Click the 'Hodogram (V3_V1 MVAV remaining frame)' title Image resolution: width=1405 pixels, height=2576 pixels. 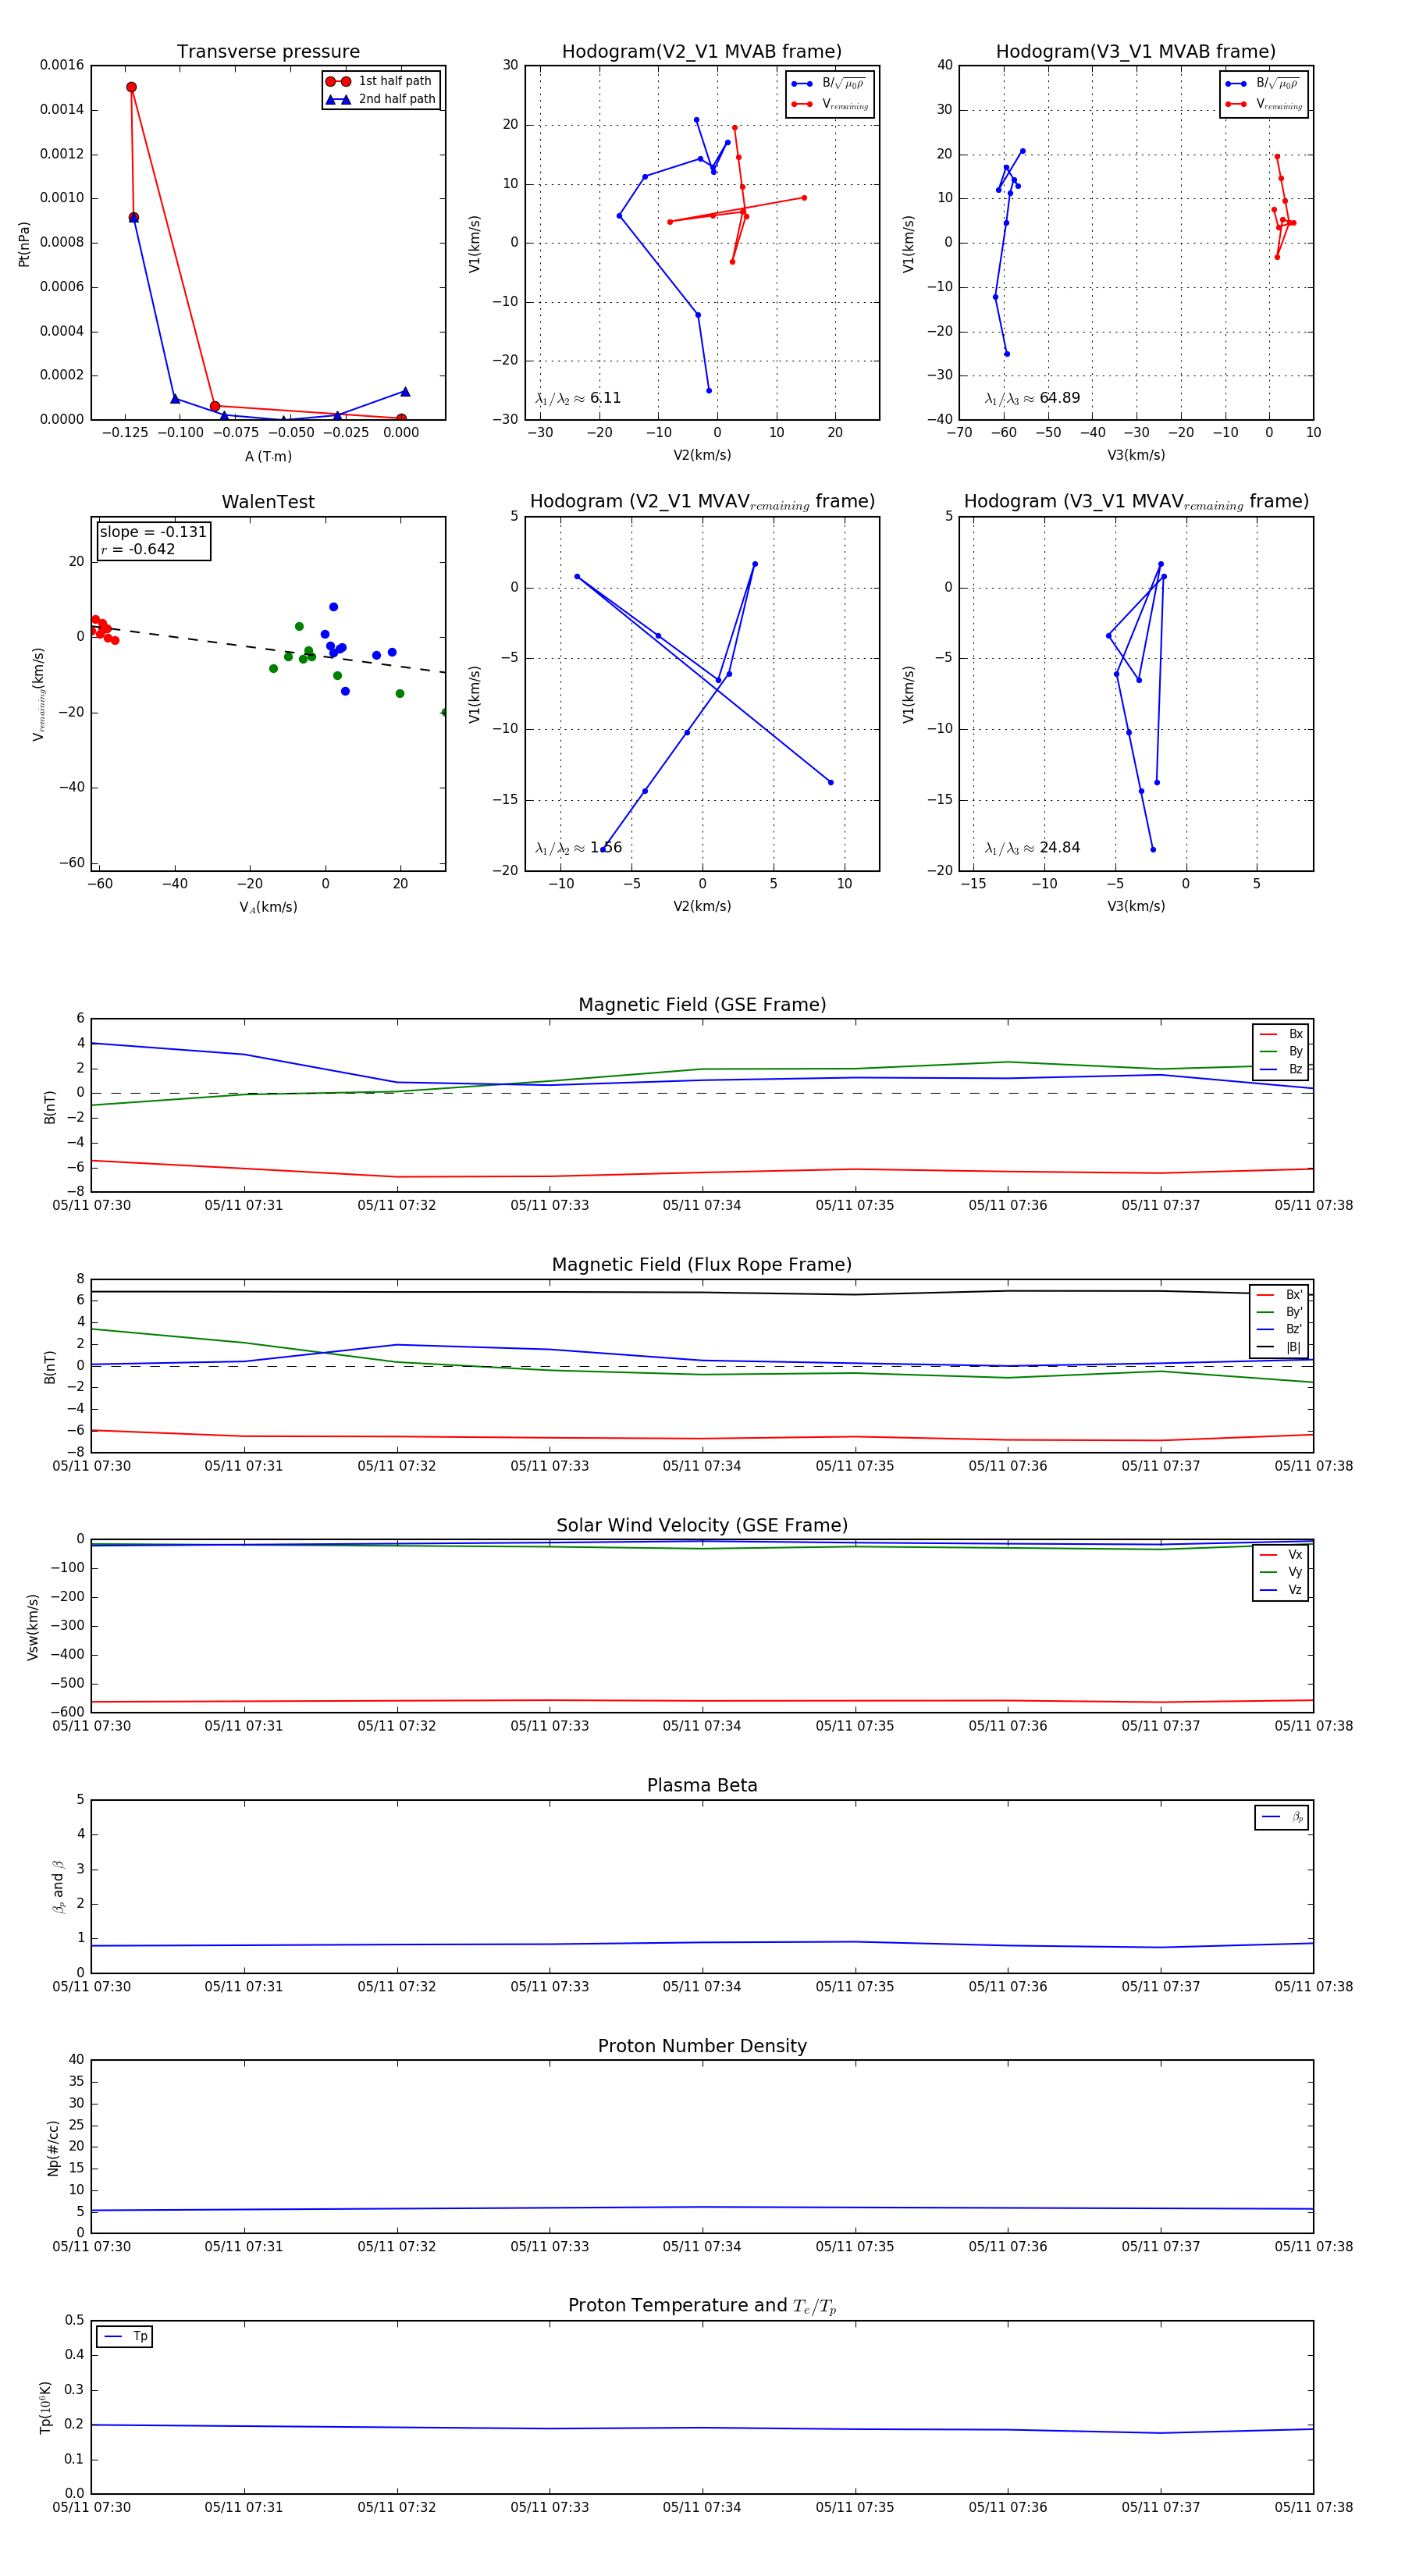tap(1136, 502)
